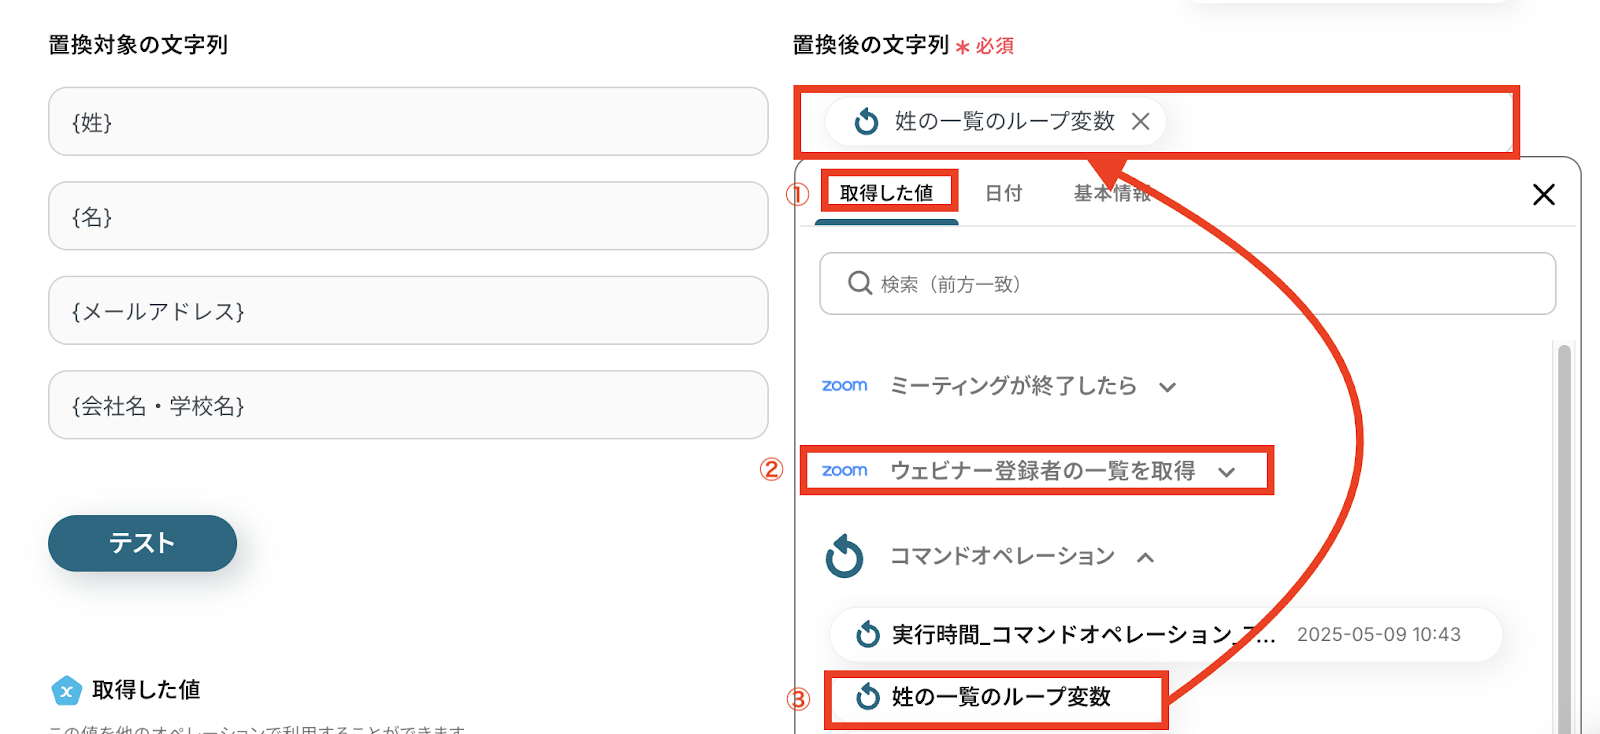Open the 日付 tab
The height and width of the screenshot is (734, 1600).
point(1003,193)
